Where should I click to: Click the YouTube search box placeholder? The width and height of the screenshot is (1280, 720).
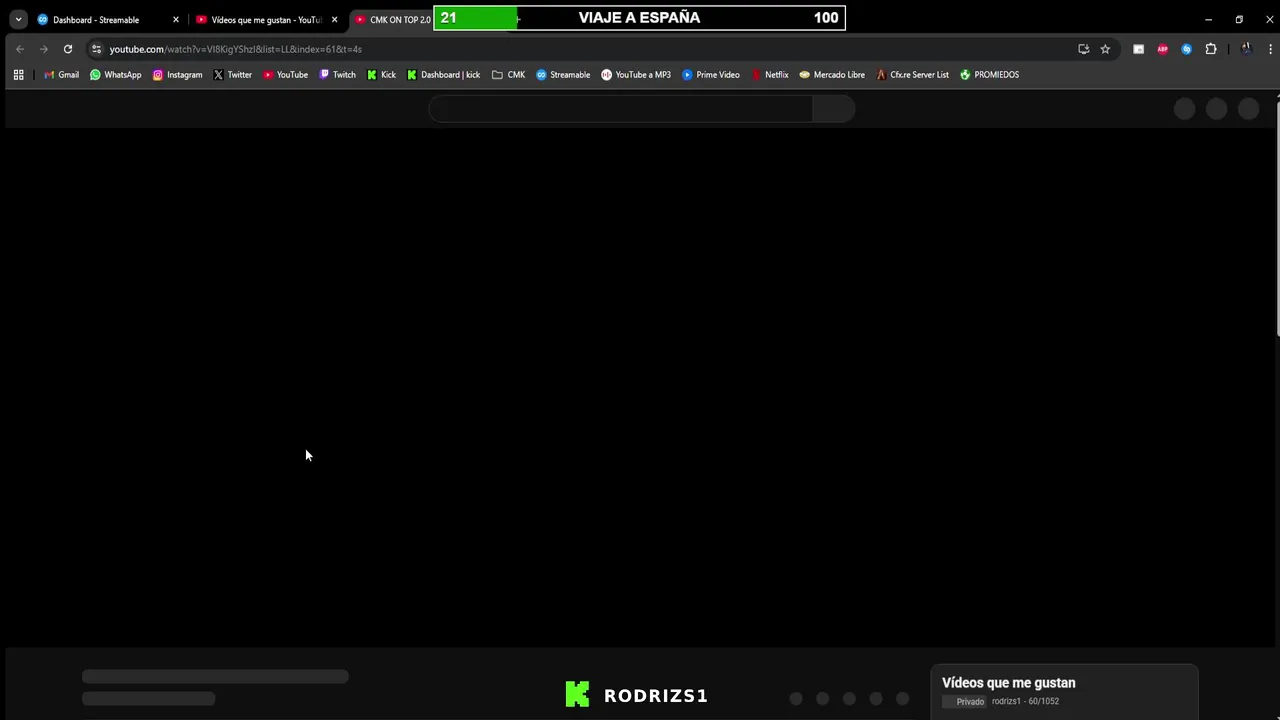(x=621, y=109)
